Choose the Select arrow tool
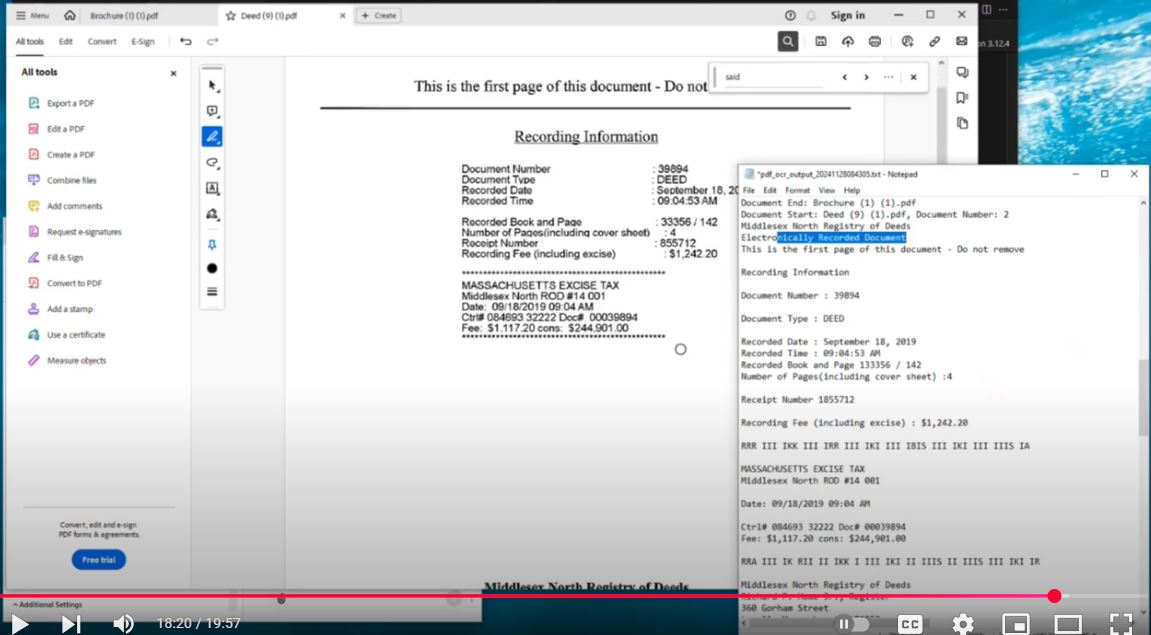The height and width of the screenshot is (635, 1151). [212, 86]
